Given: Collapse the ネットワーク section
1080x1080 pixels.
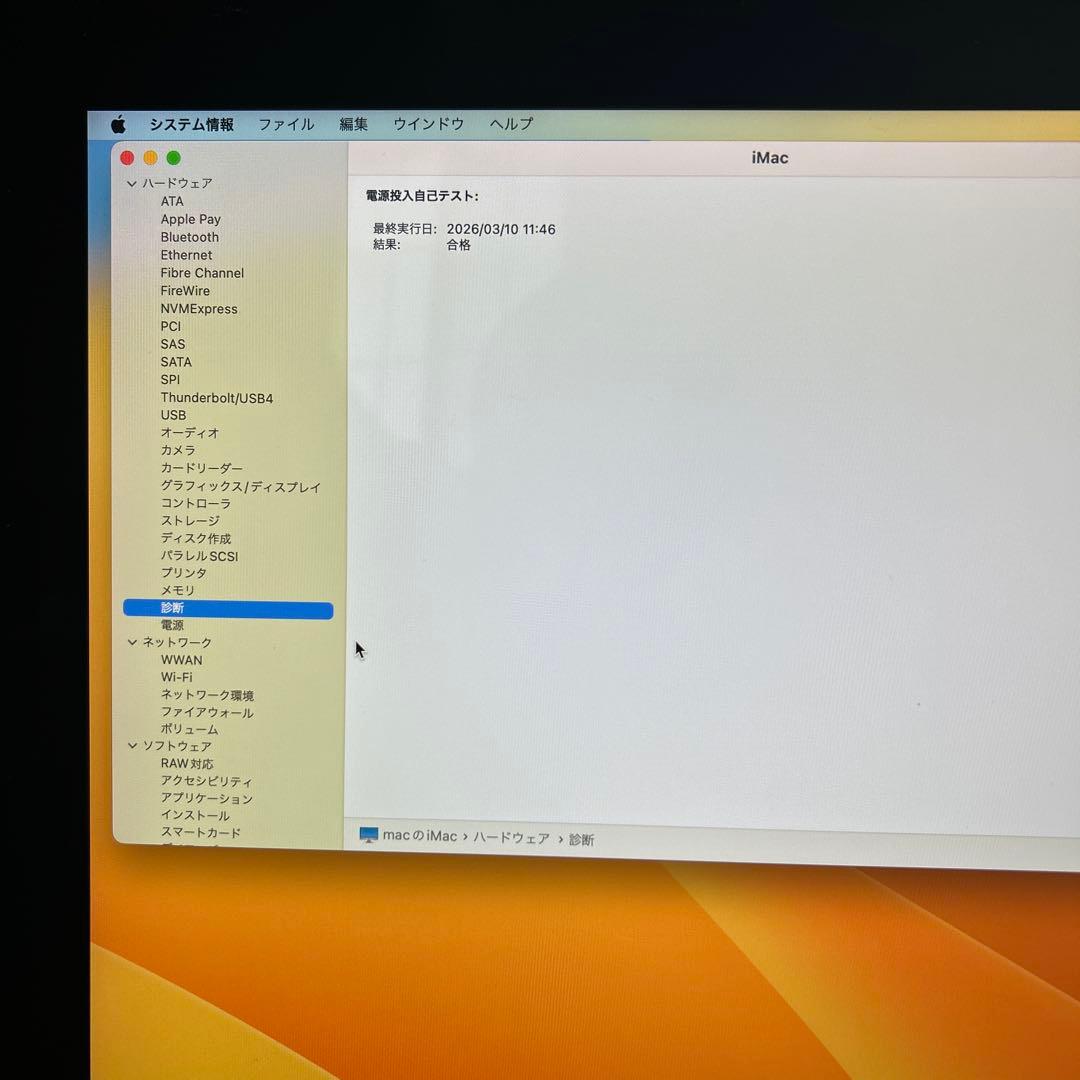Looking at the screenshot, I should [x=132, y=642].
